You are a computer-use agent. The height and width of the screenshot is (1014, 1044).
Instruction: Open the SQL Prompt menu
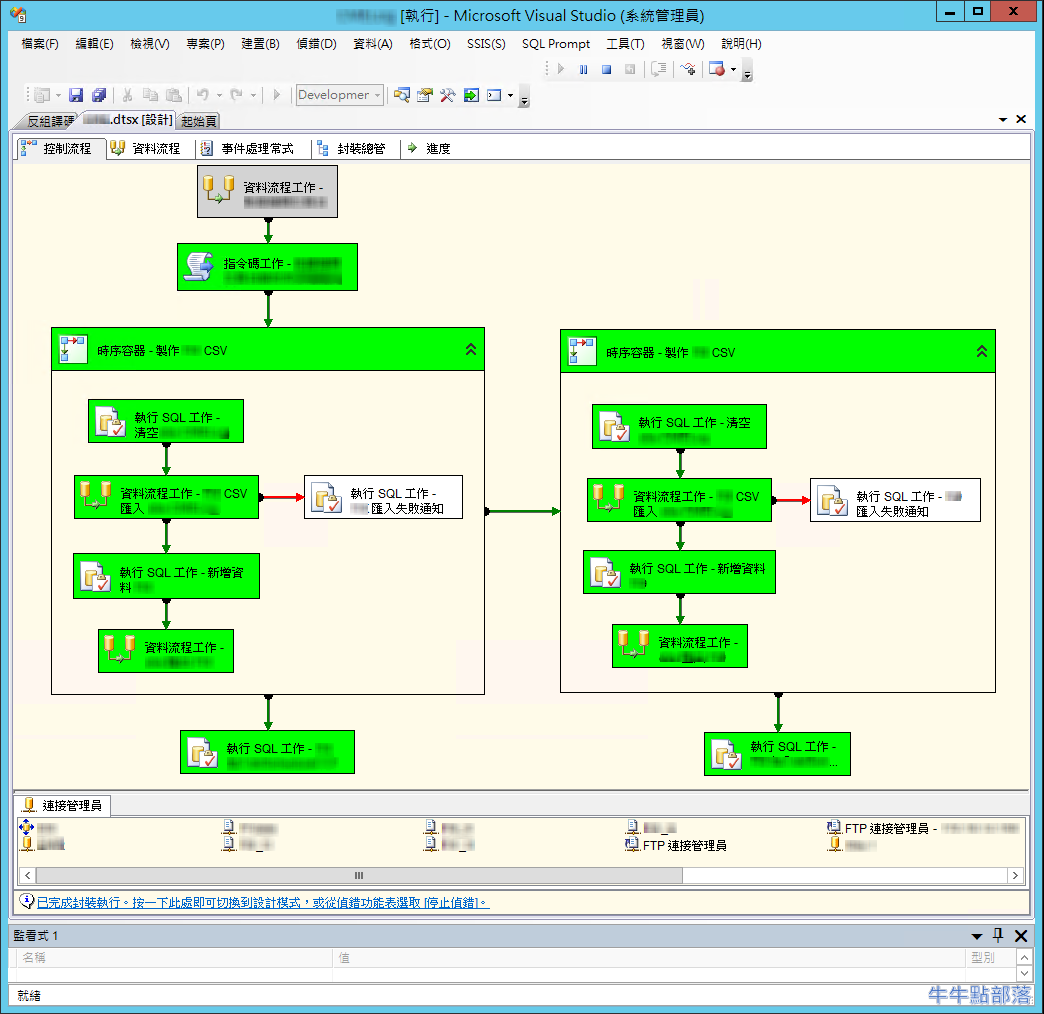coord(556,44)
